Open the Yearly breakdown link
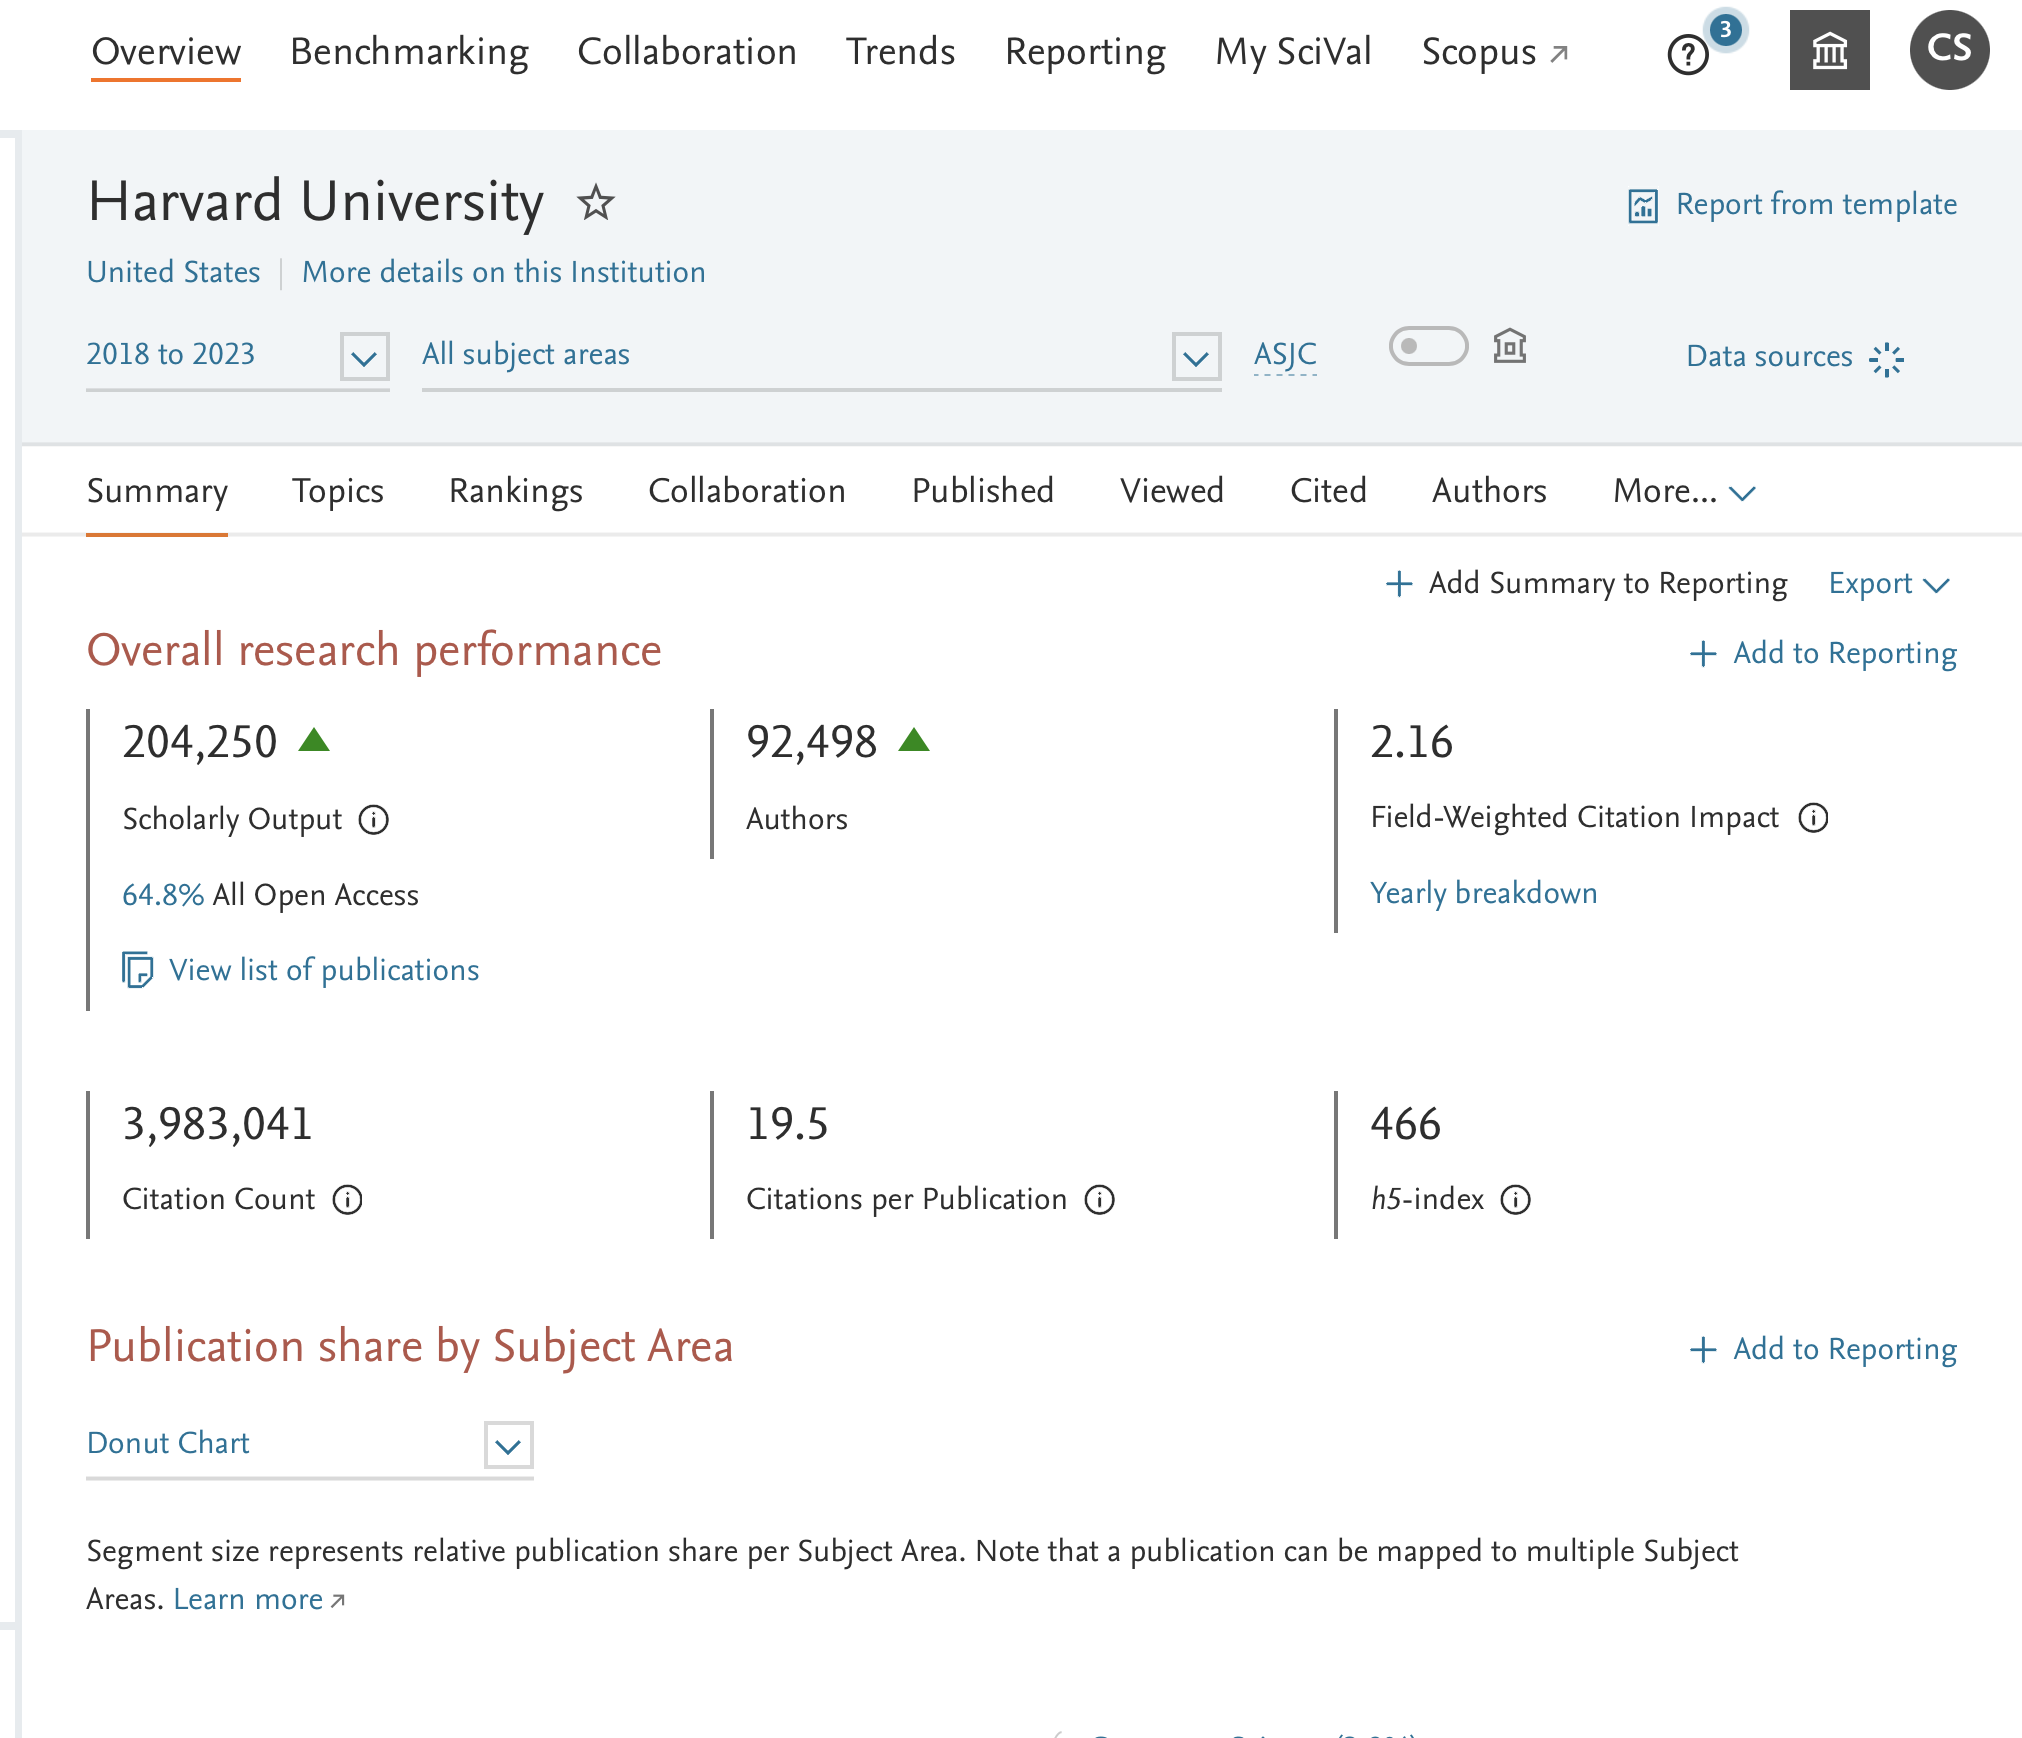This screenshot has width=2022, height=1738. point(1484,893)
